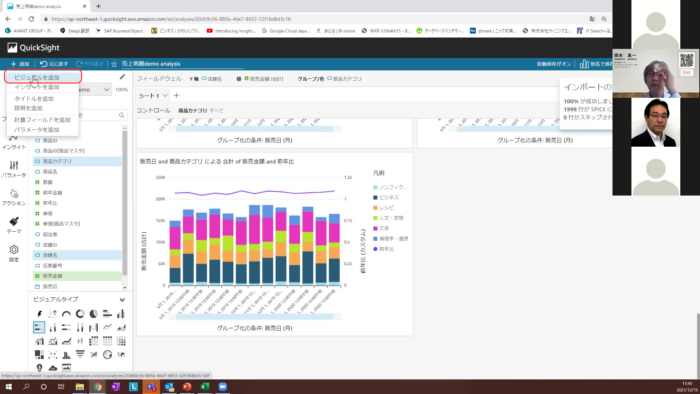The height and width of the screenshot is (394, 700).
Task: Open Windows Start menu
Action: coord(8,386)
